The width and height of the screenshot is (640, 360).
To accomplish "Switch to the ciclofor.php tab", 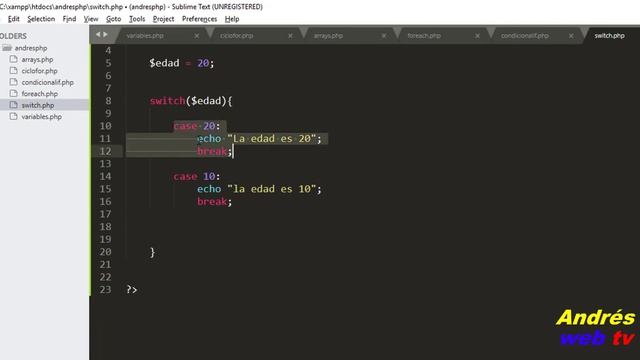I will tap(236, 36).
